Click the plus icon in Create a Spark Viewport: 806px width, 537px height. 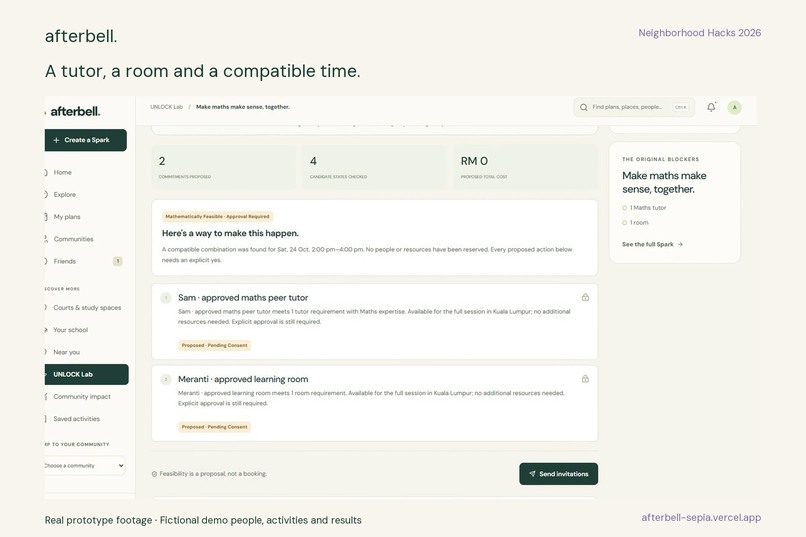pos(56,140)
